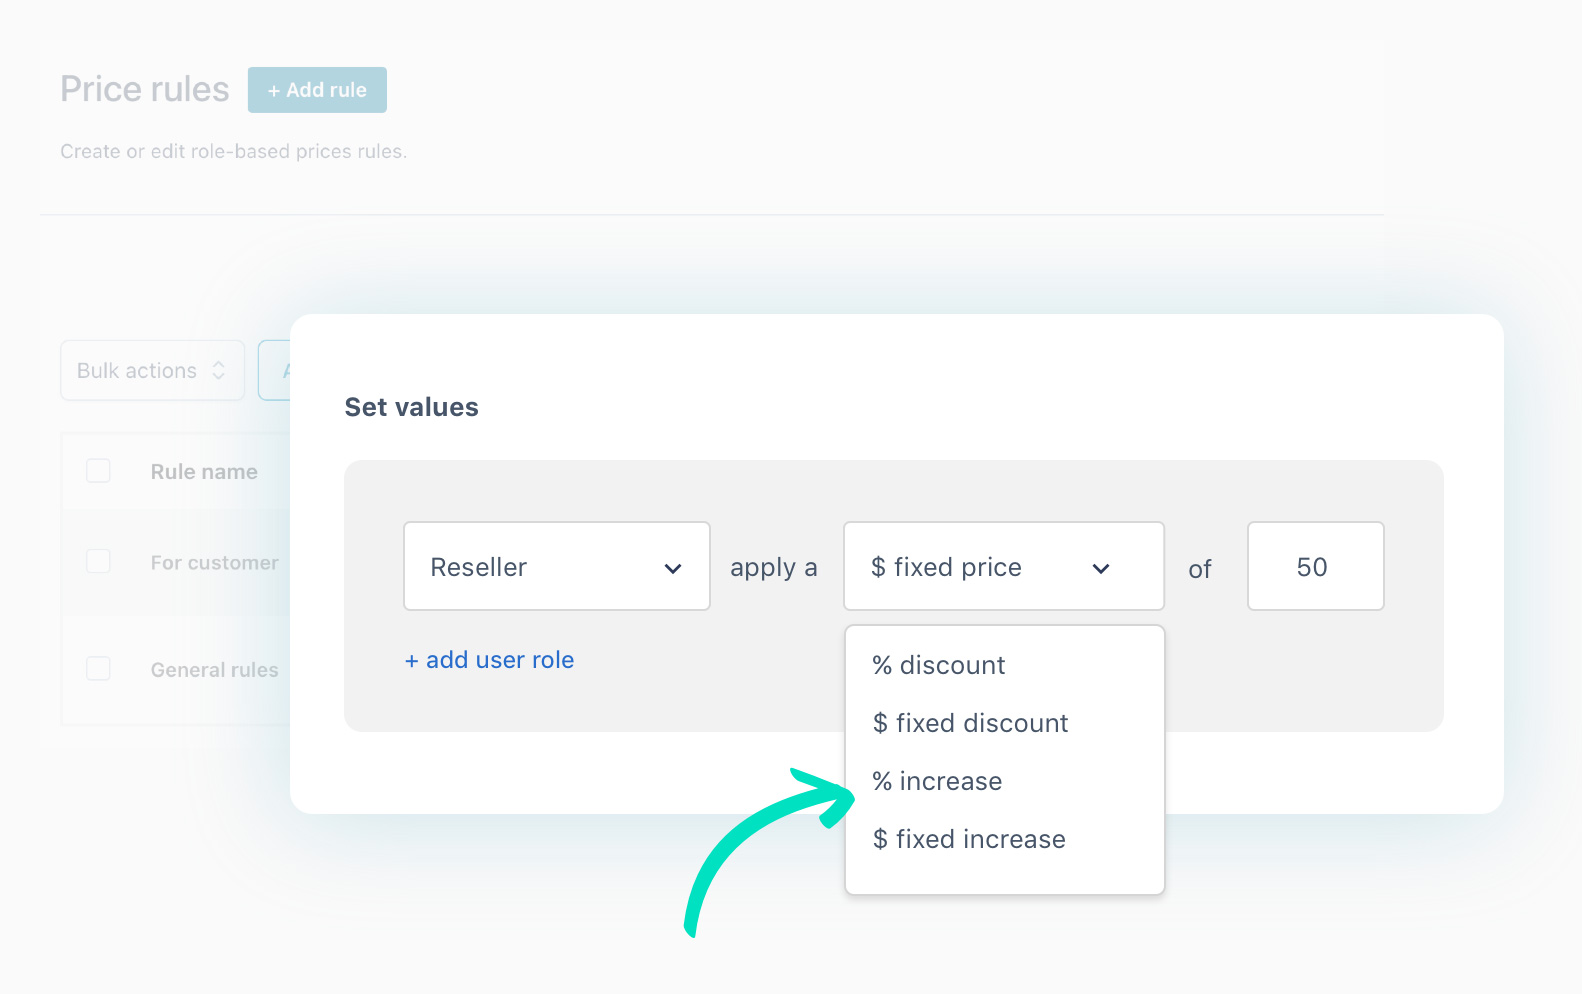Image resolution: width=1582 pixels, height=994 pixels.
Task: Choose "$ fixed increase" from the list
Action: (968, 839)
